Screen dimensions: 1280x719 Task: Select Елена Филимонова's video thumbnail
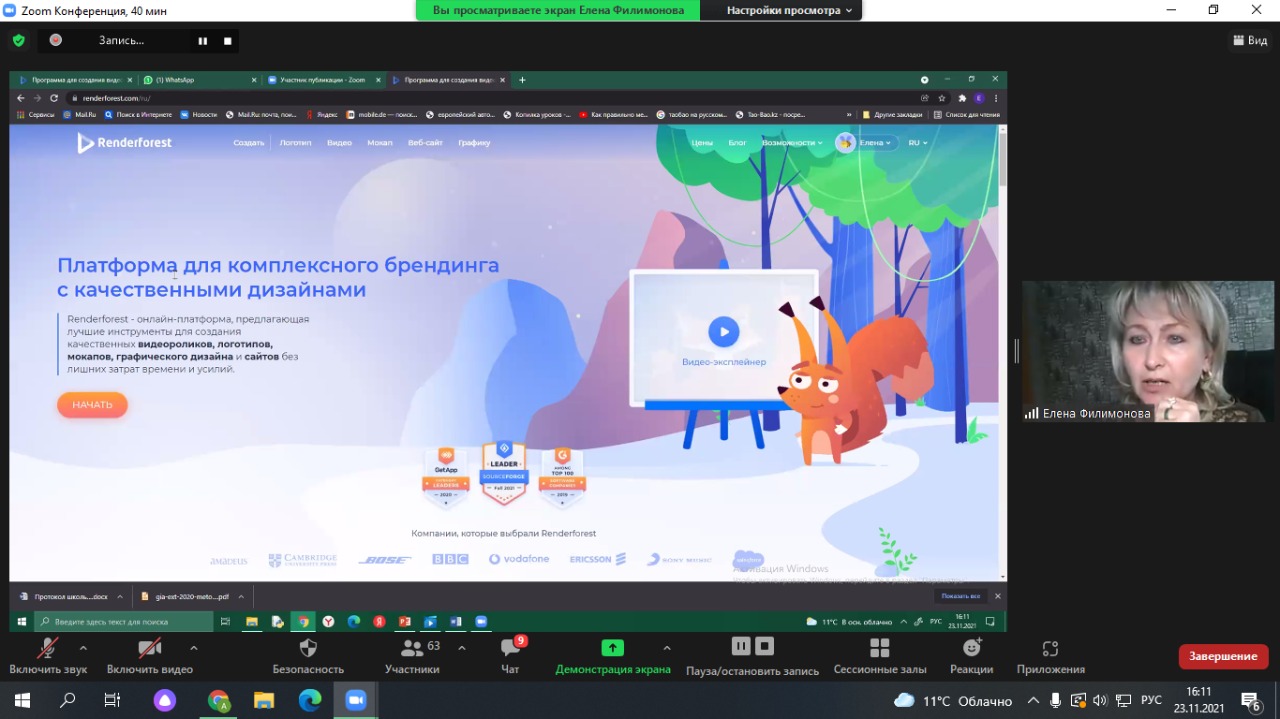click(x=1148, y=351)
